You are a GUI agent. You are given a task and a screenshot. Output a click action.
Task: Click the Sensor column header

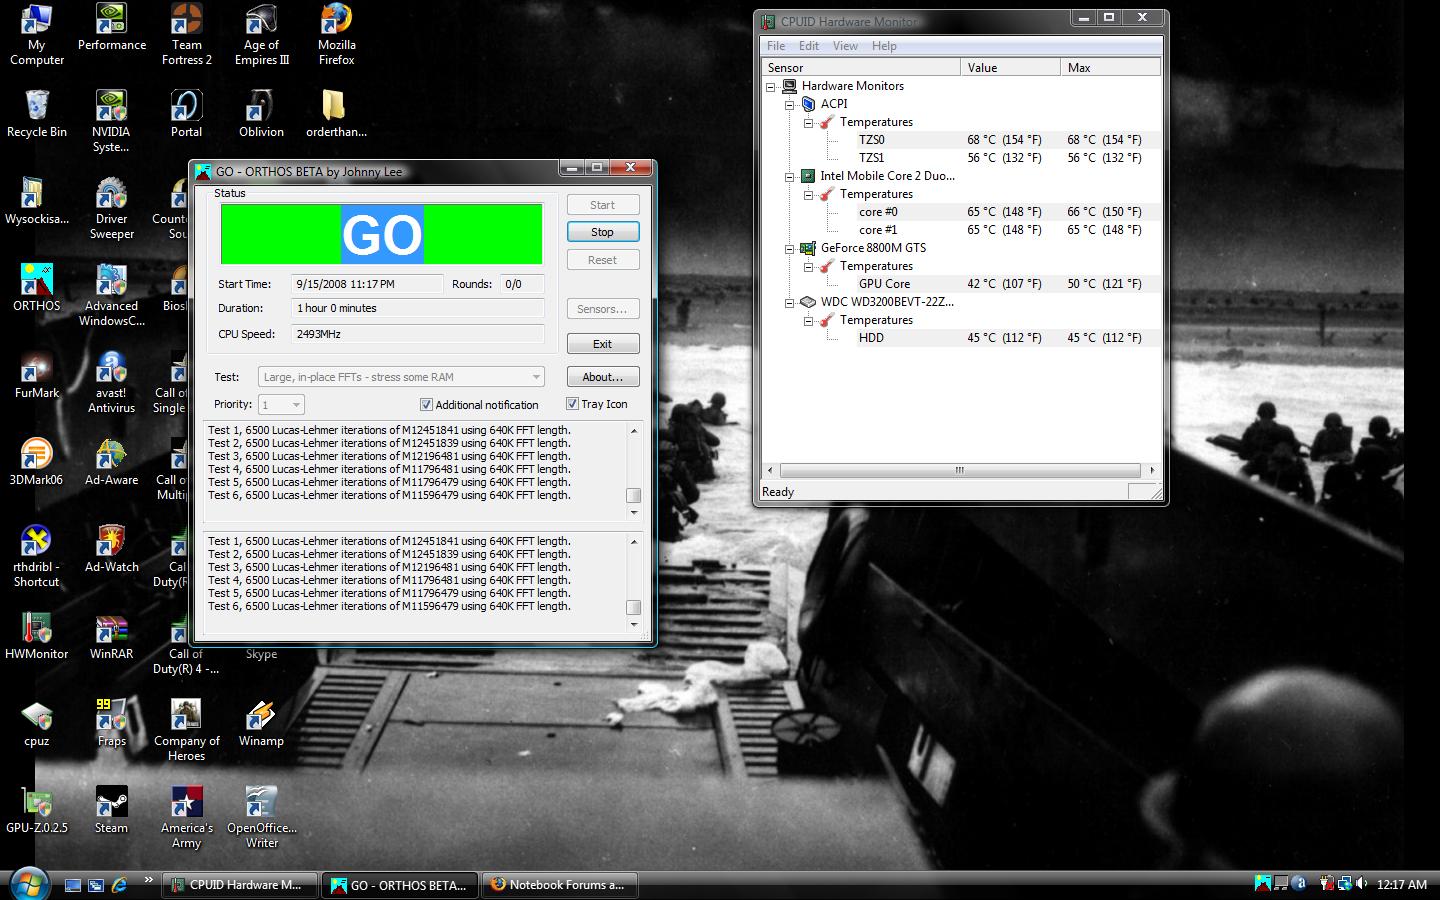pyautogui.click(x=861, y=67)
